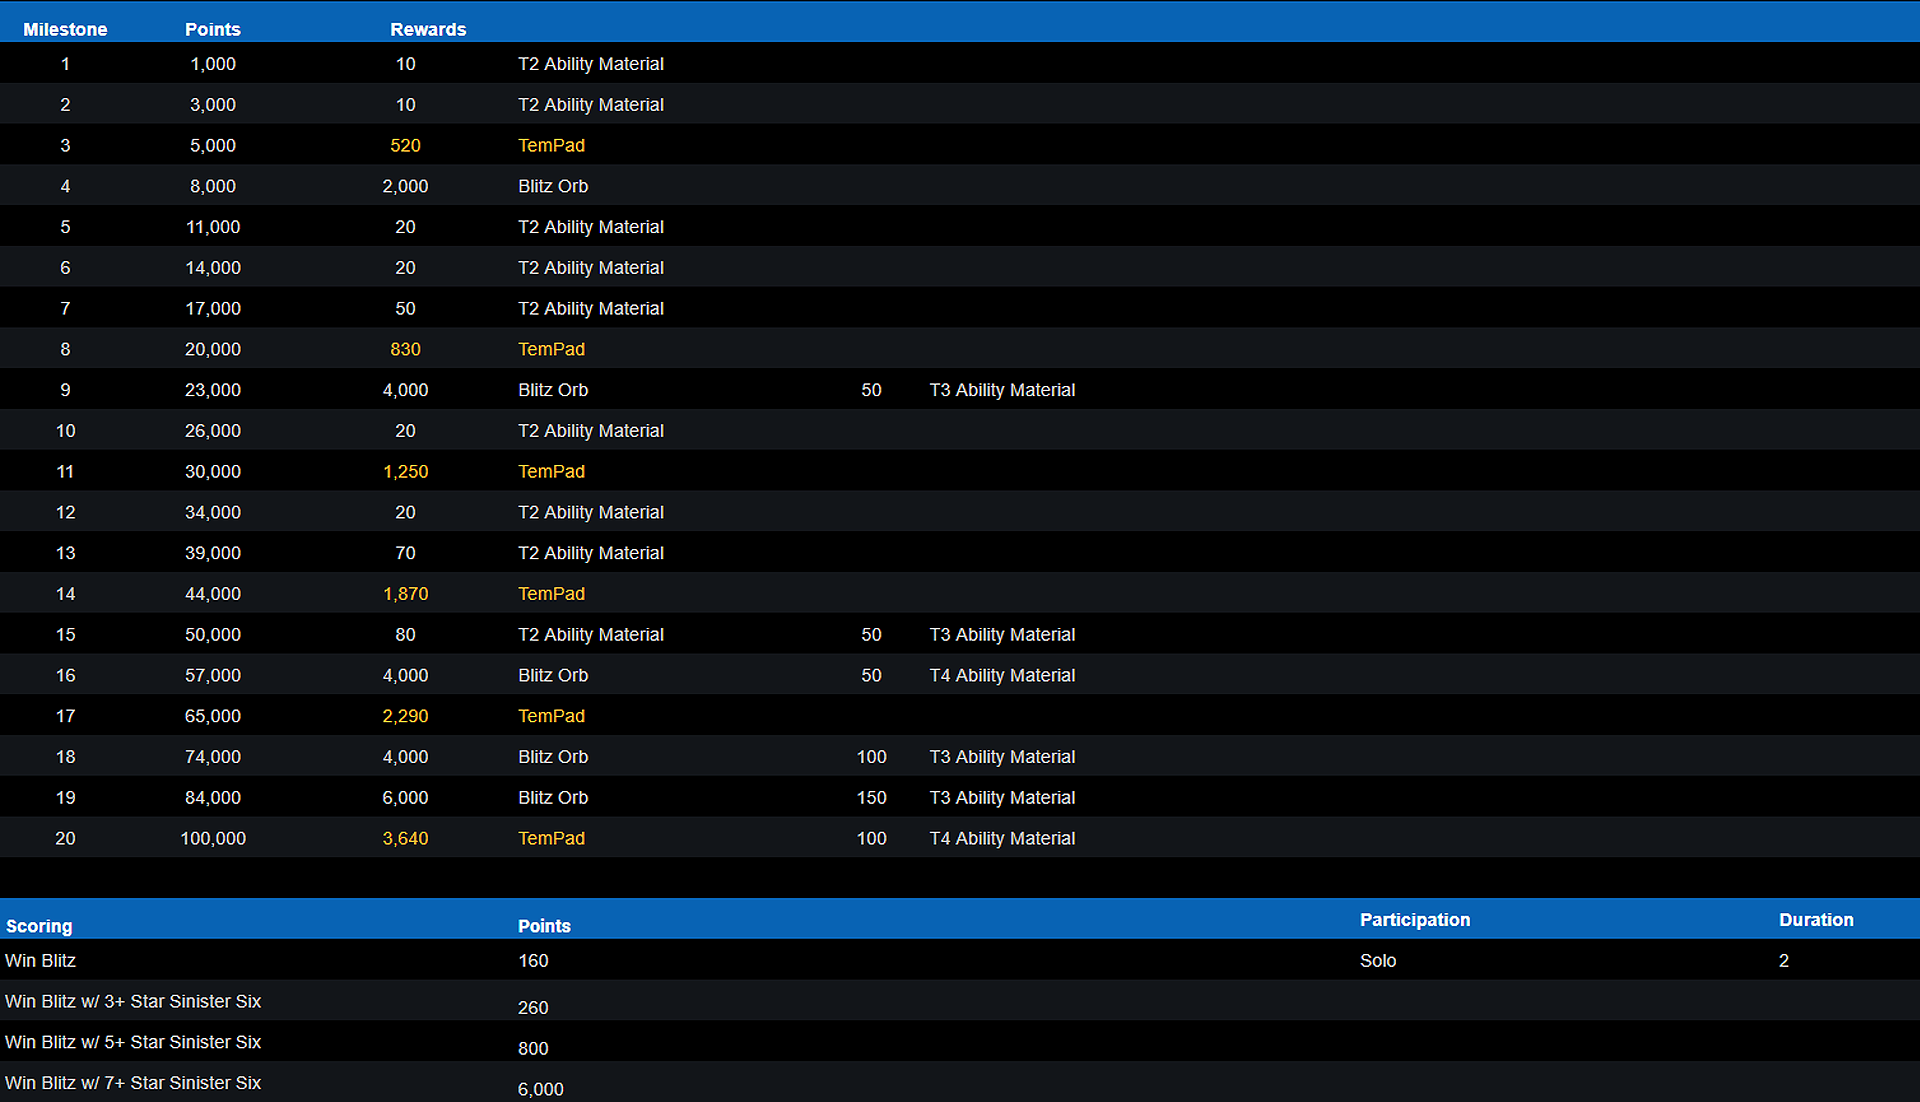The image size is (1920, 1102).
Task: Click T4 Ability Material in milestone 16
Action: 1002,675
